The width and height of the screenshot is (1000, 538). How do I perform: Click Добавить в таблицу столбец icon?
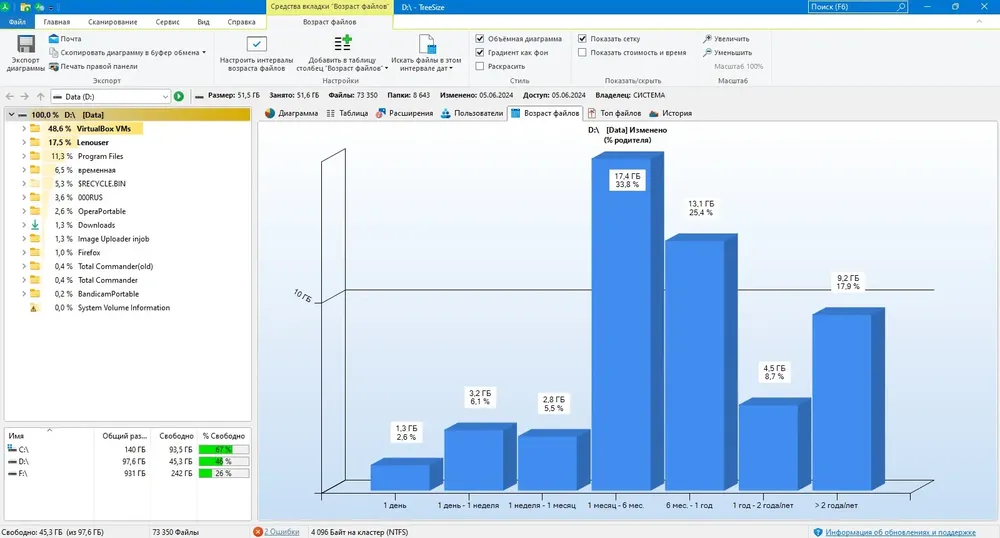click(x=342, y=43)
